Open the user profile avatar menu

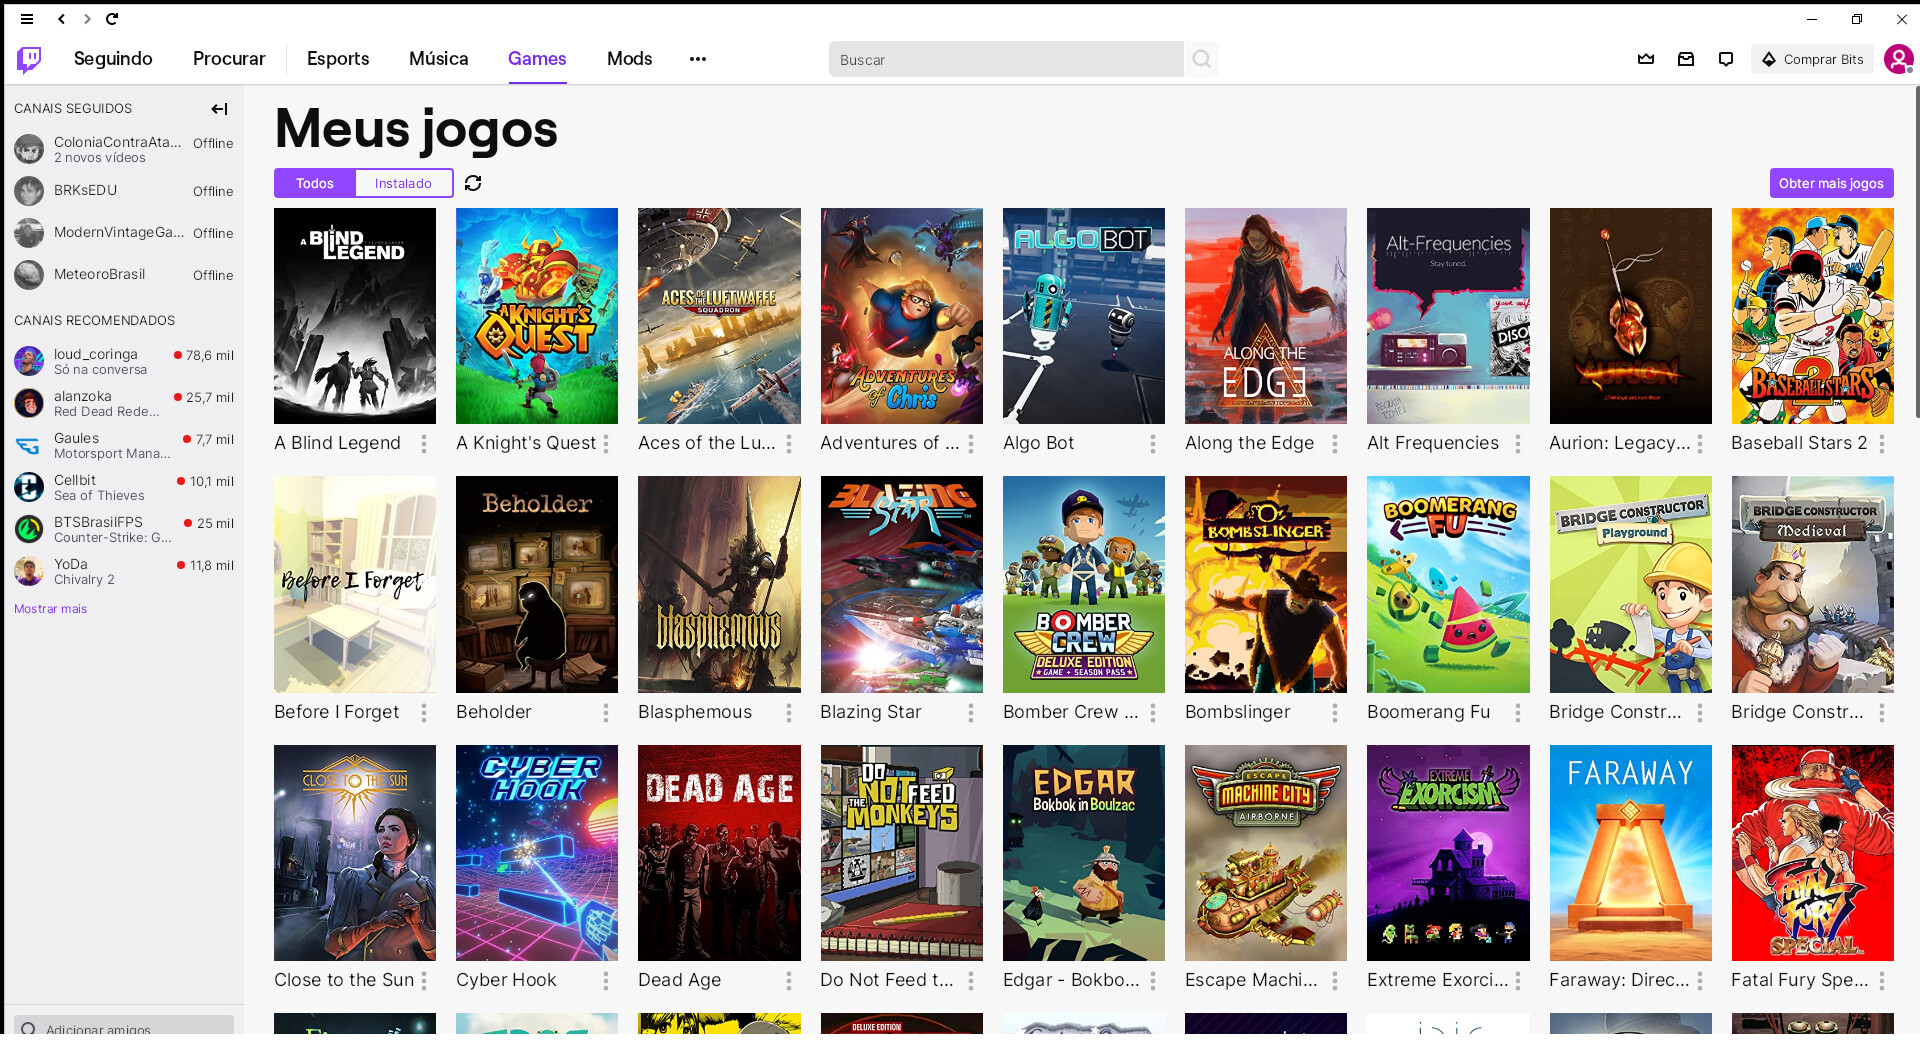tap(1898, 59)
